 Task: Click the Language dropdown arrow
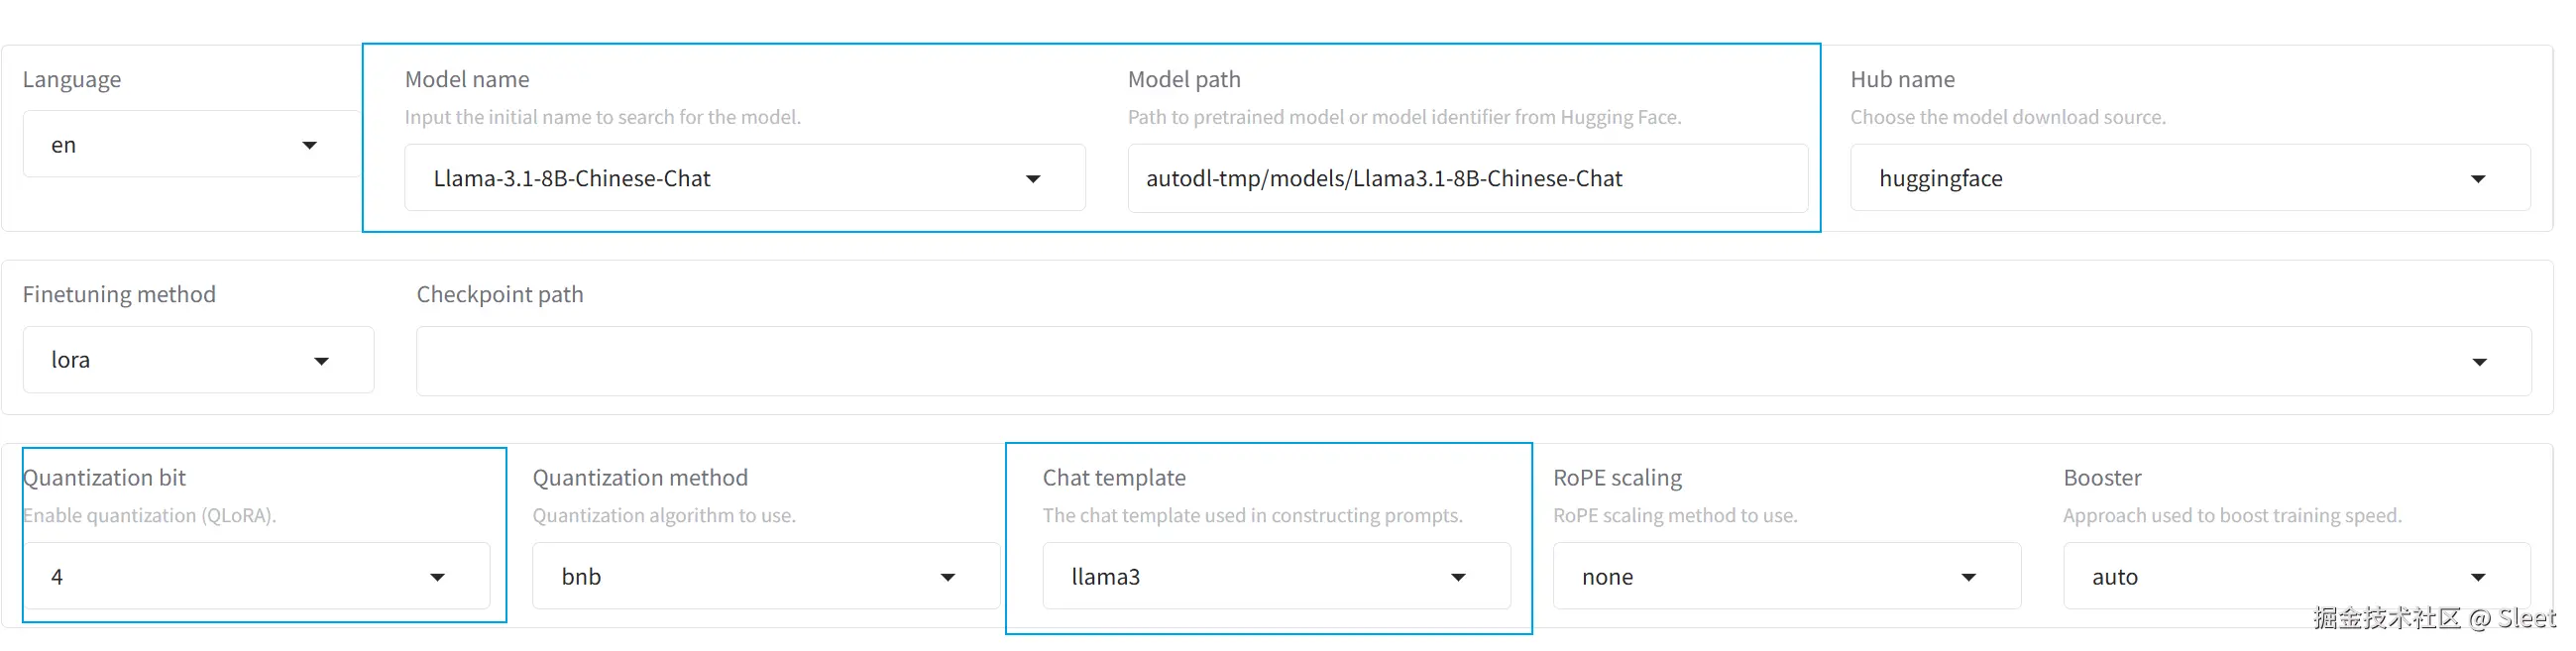(310, 145)
